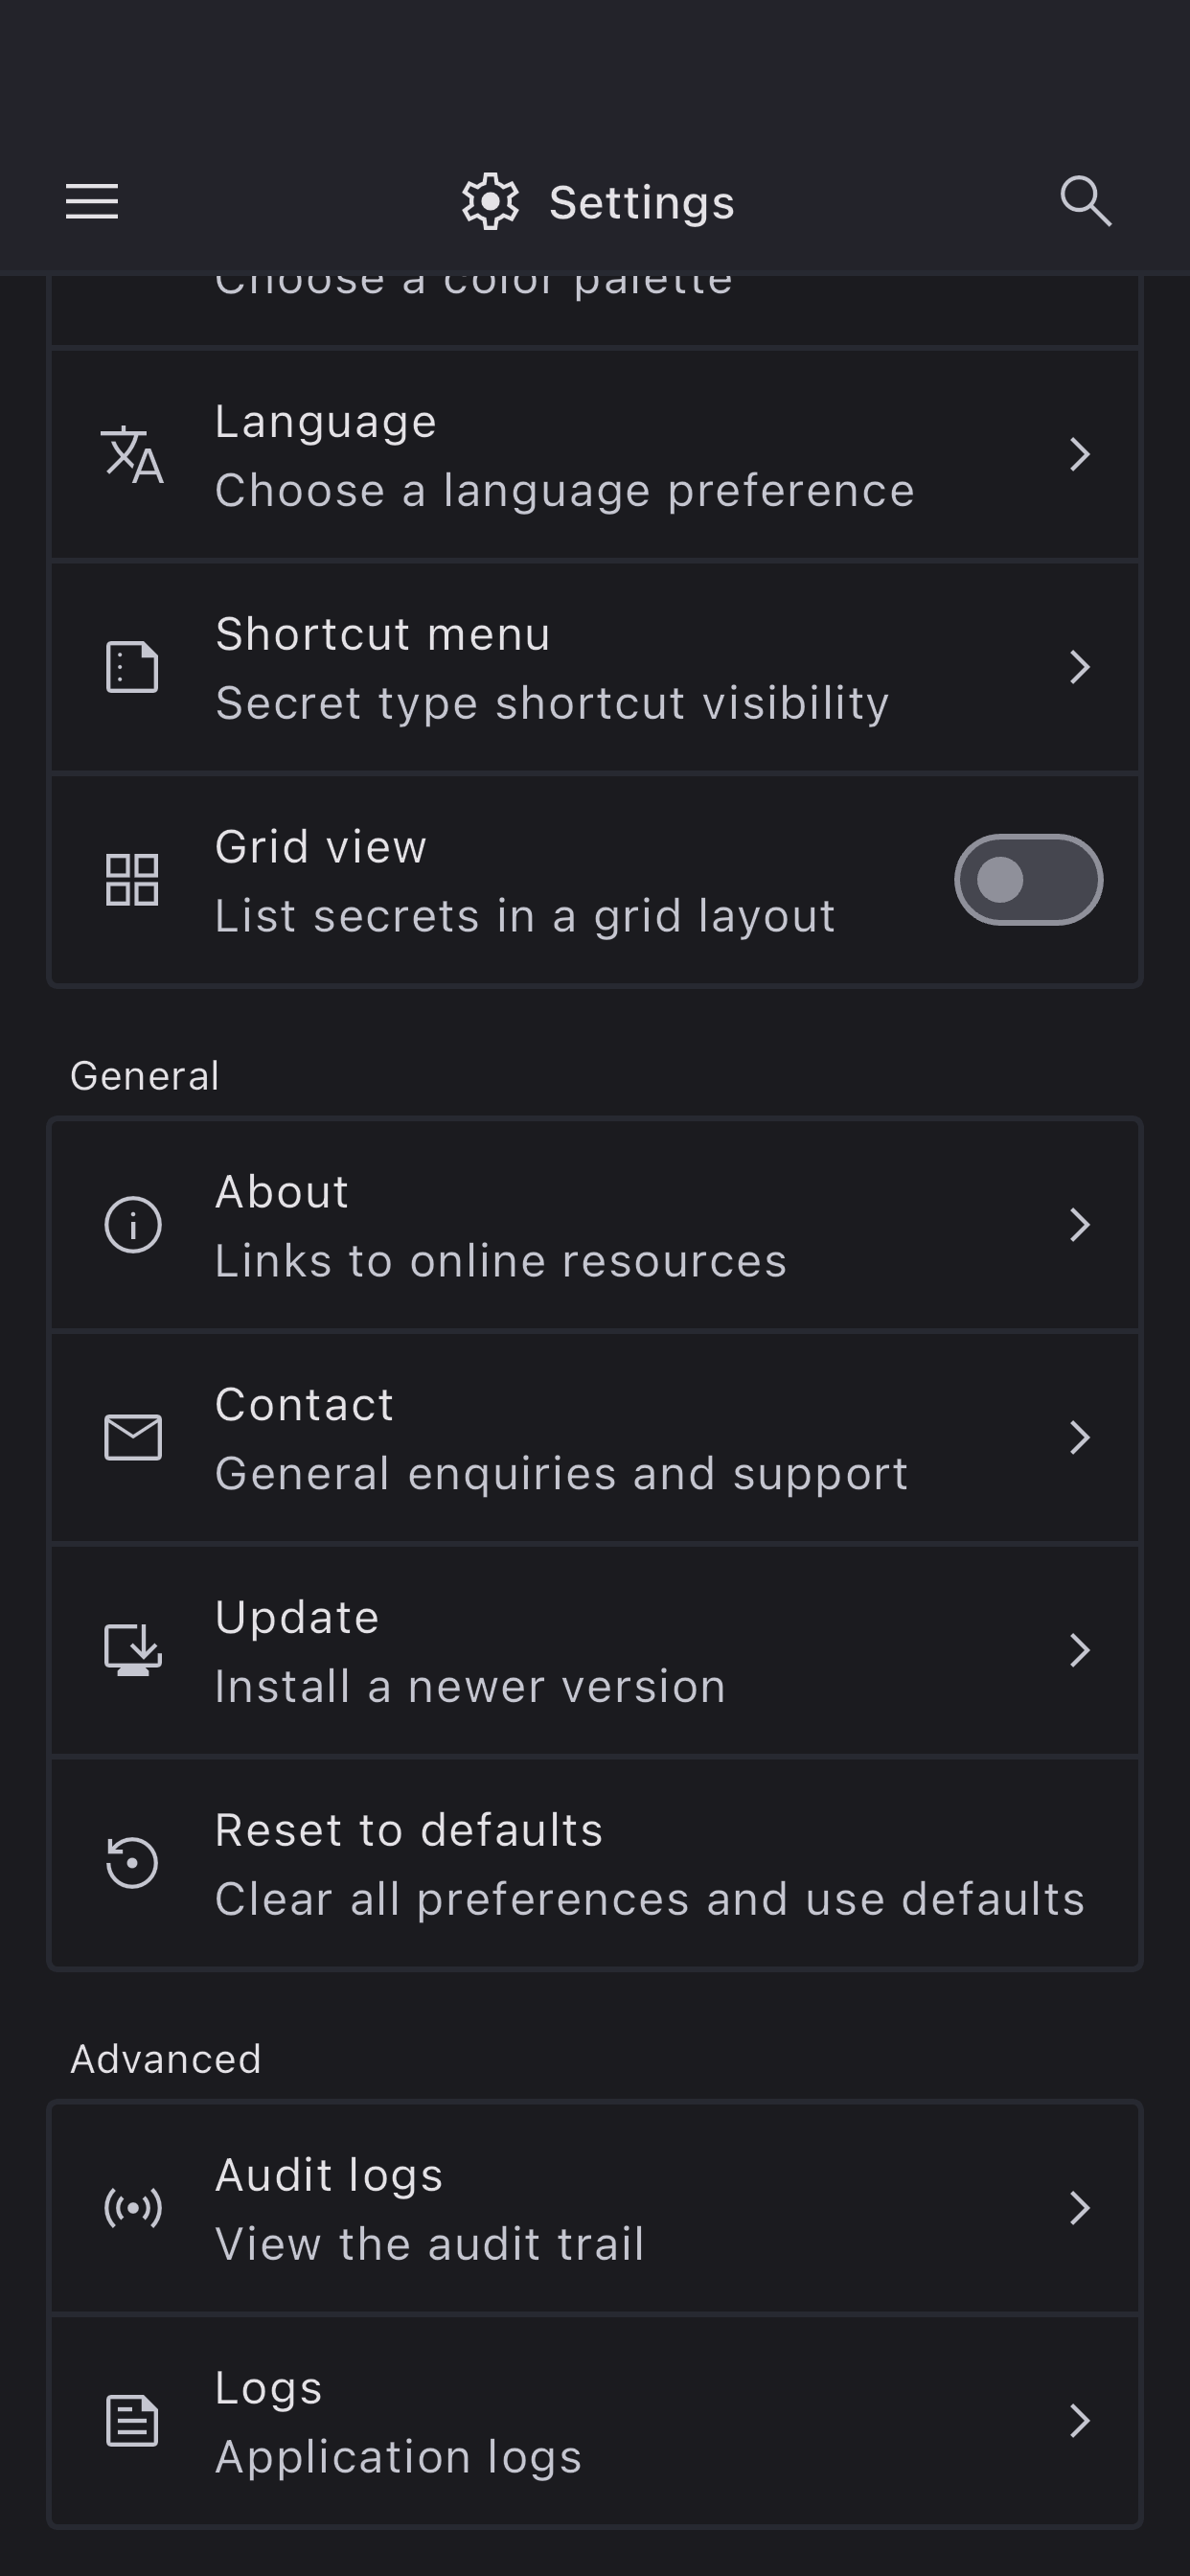Viewport: 1190px width, 2576px height.
Task: Click the Language translate icon
Action: [132, 455]
